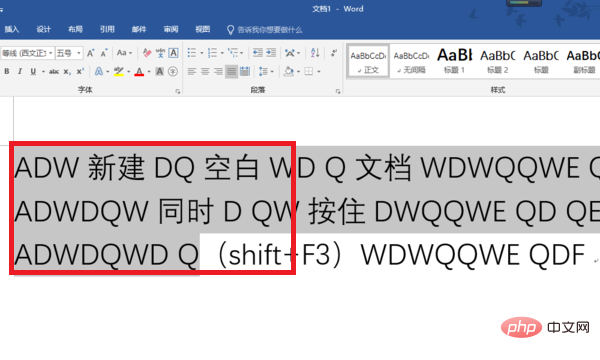Click the numbered list icon
The image size is (600, 360).
[212, 53]
